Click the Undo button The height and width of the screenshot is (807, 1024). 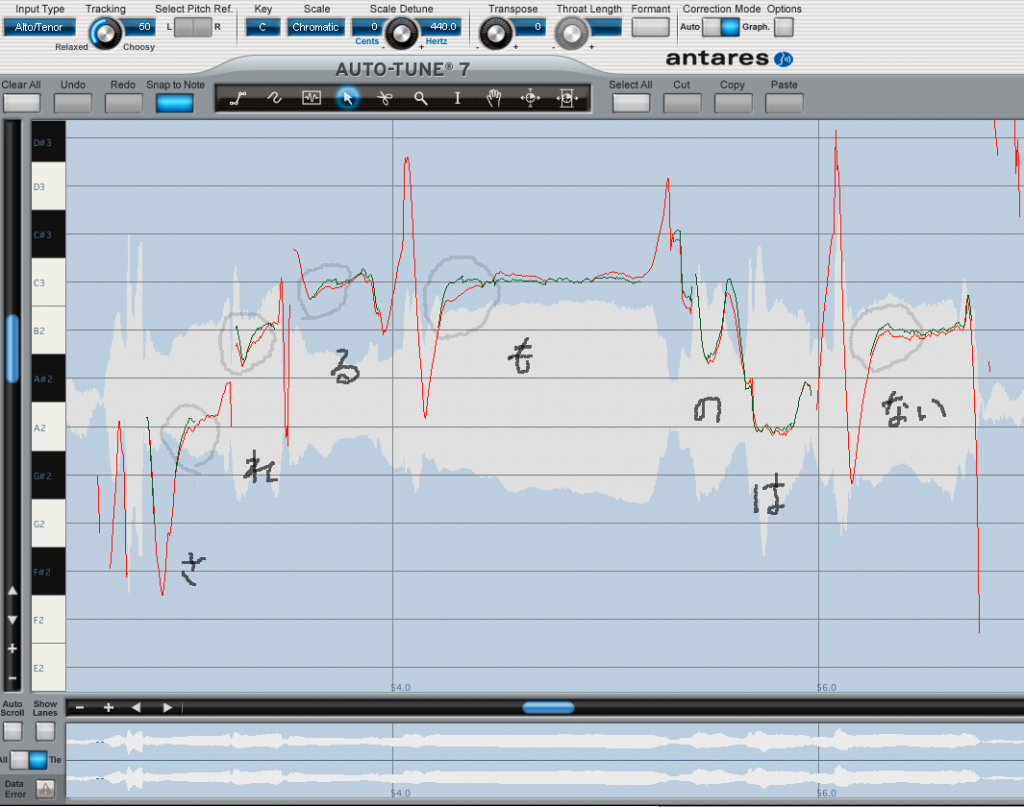(72, 103)
